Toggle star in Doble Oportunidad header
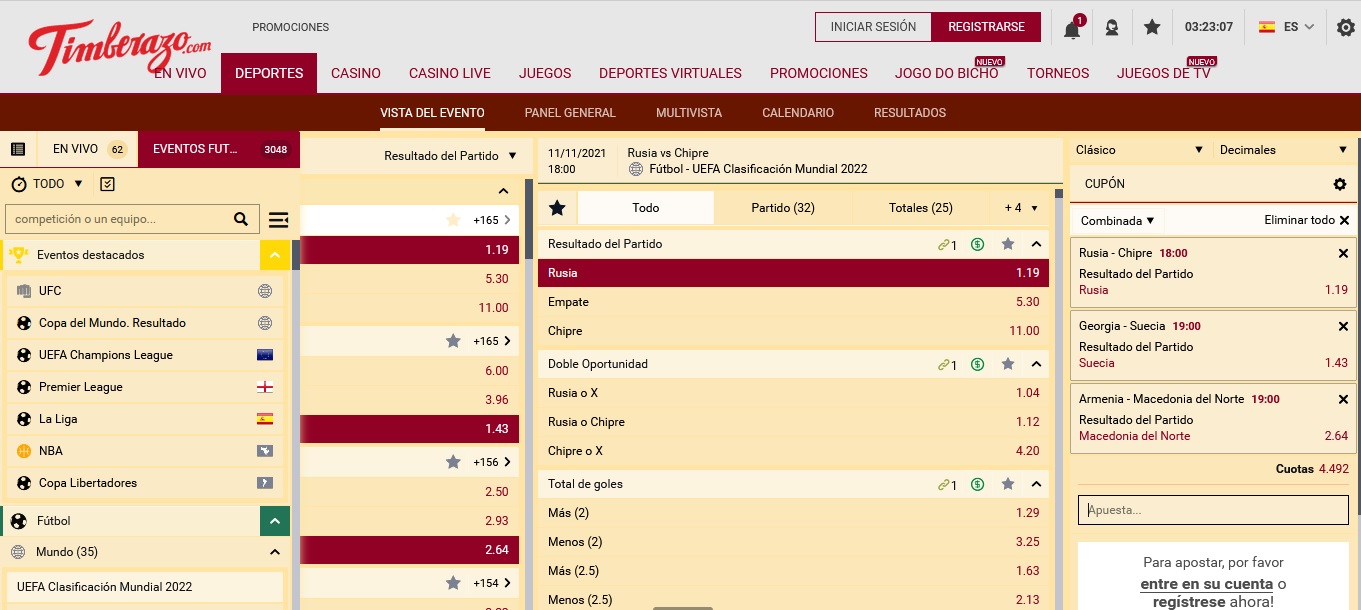 pyautogui.click(x=1008, y=364)
